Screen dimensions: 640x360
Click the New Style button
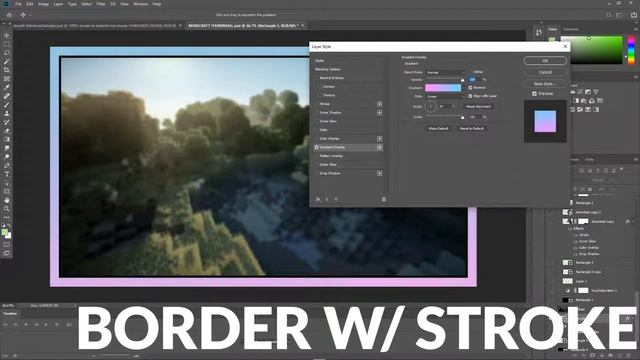click(x=545, y=84)
